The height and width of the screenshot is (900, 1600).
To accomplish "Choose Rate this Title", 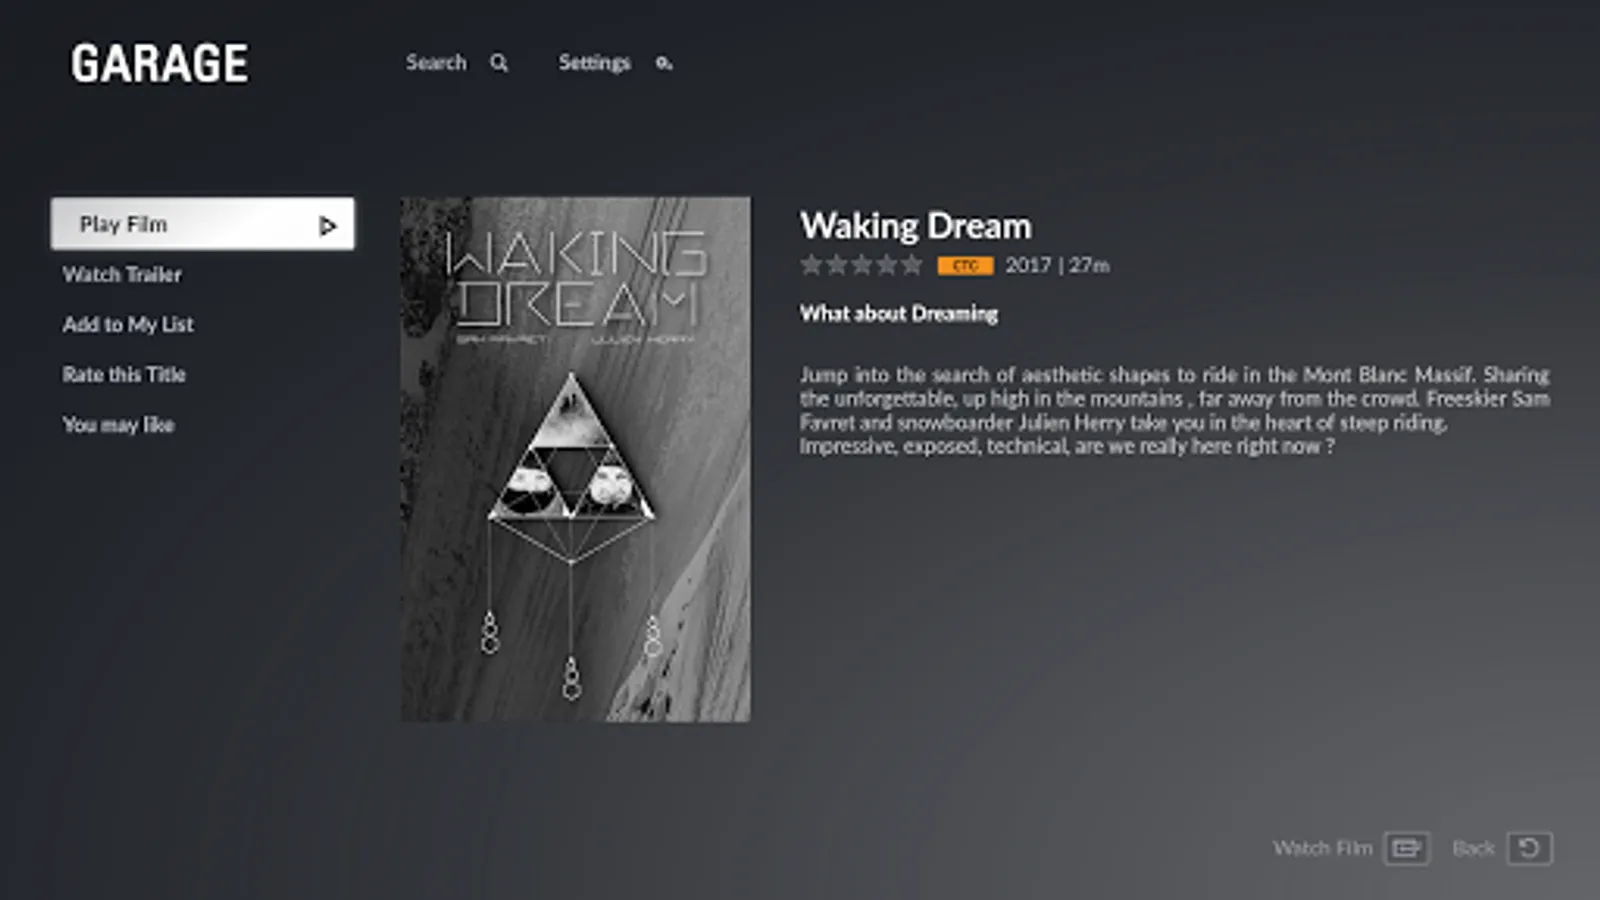I will coord(124,374).
